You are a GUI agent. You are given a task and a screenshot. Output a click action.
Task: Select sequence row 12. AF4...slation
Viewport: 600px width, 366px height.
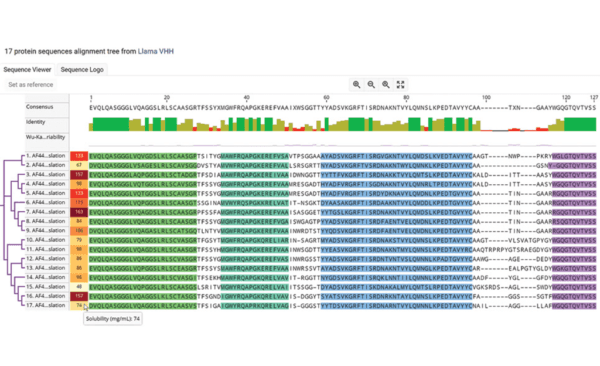click(x=45, y=259)
